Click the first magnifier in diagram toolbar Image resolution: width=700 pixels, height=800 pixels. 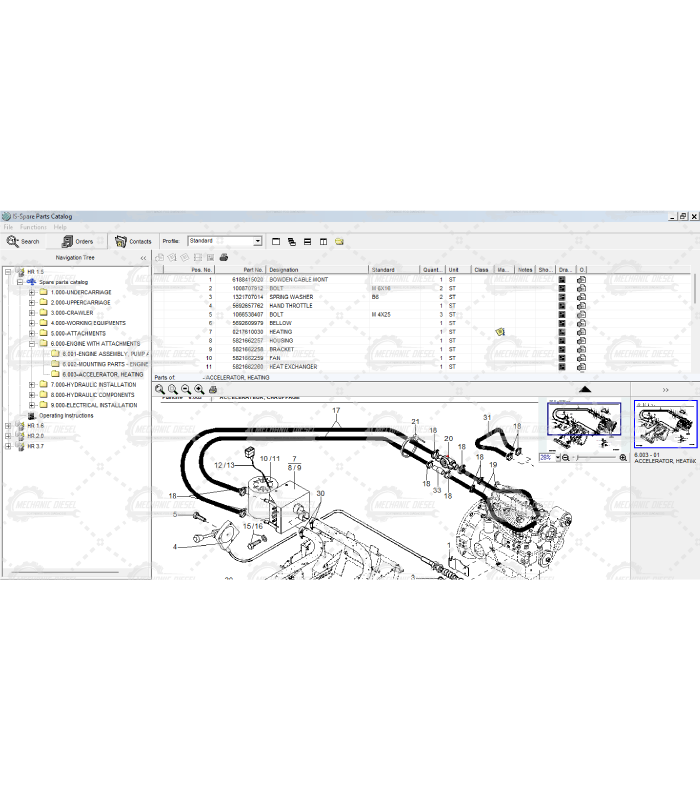tap(160, 389)
